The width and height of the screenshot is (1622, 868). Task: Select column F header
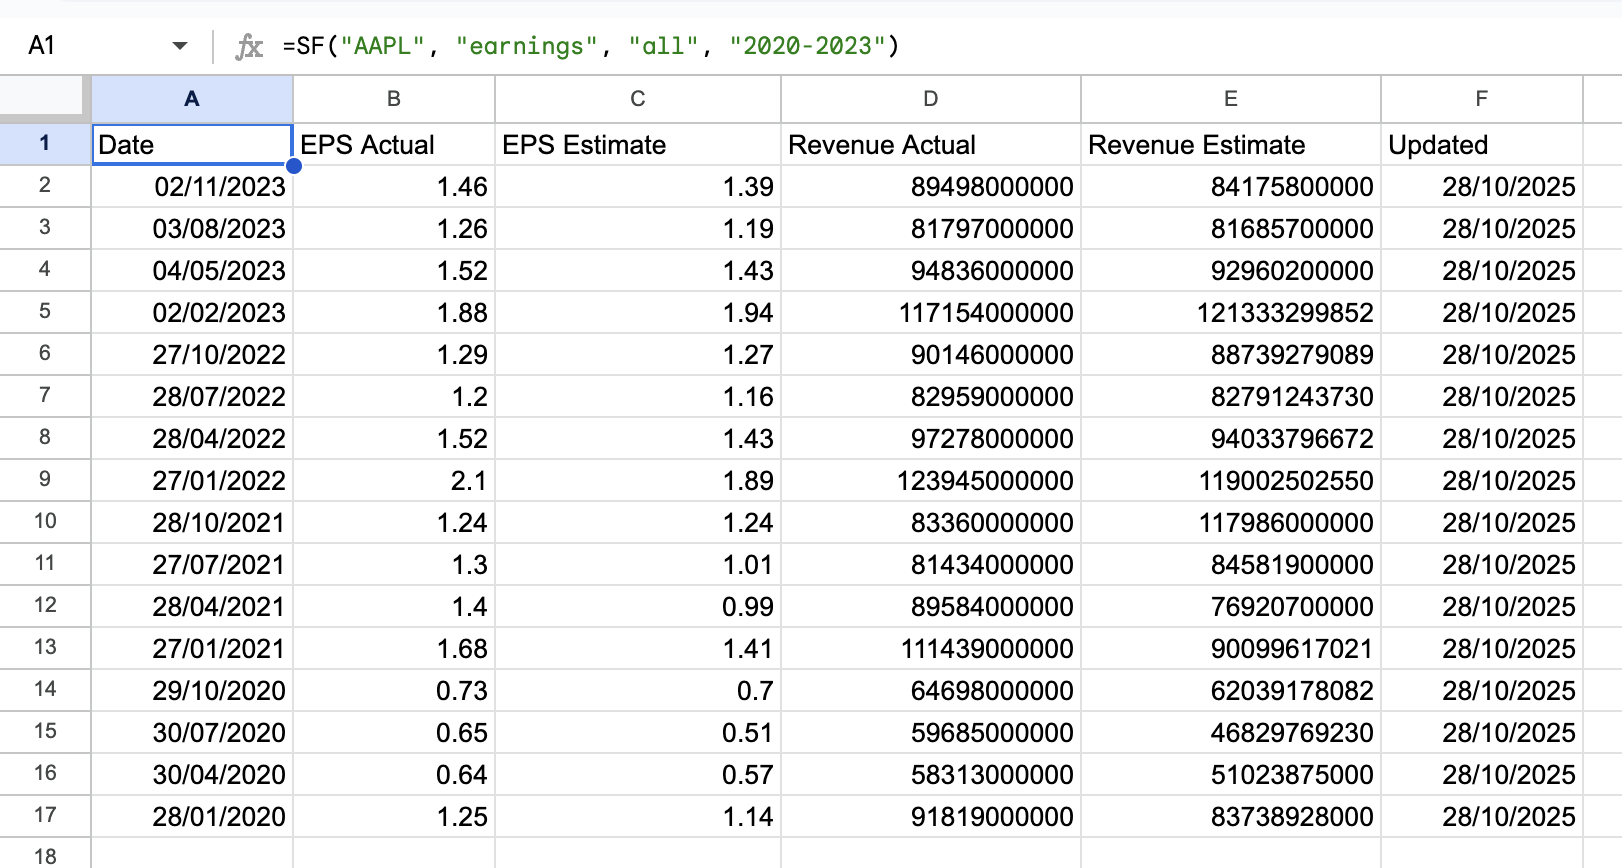(1482, 99)
